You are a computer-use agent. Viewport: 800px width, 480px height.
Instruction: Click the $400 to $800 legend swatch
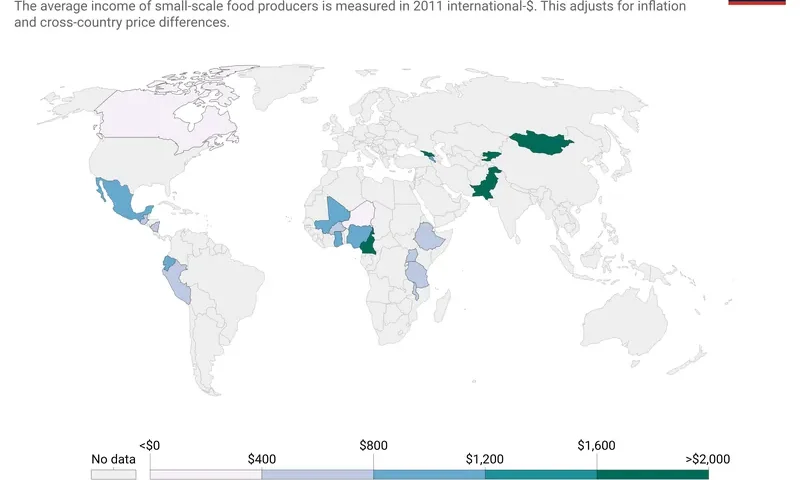(x=317, y=474)
